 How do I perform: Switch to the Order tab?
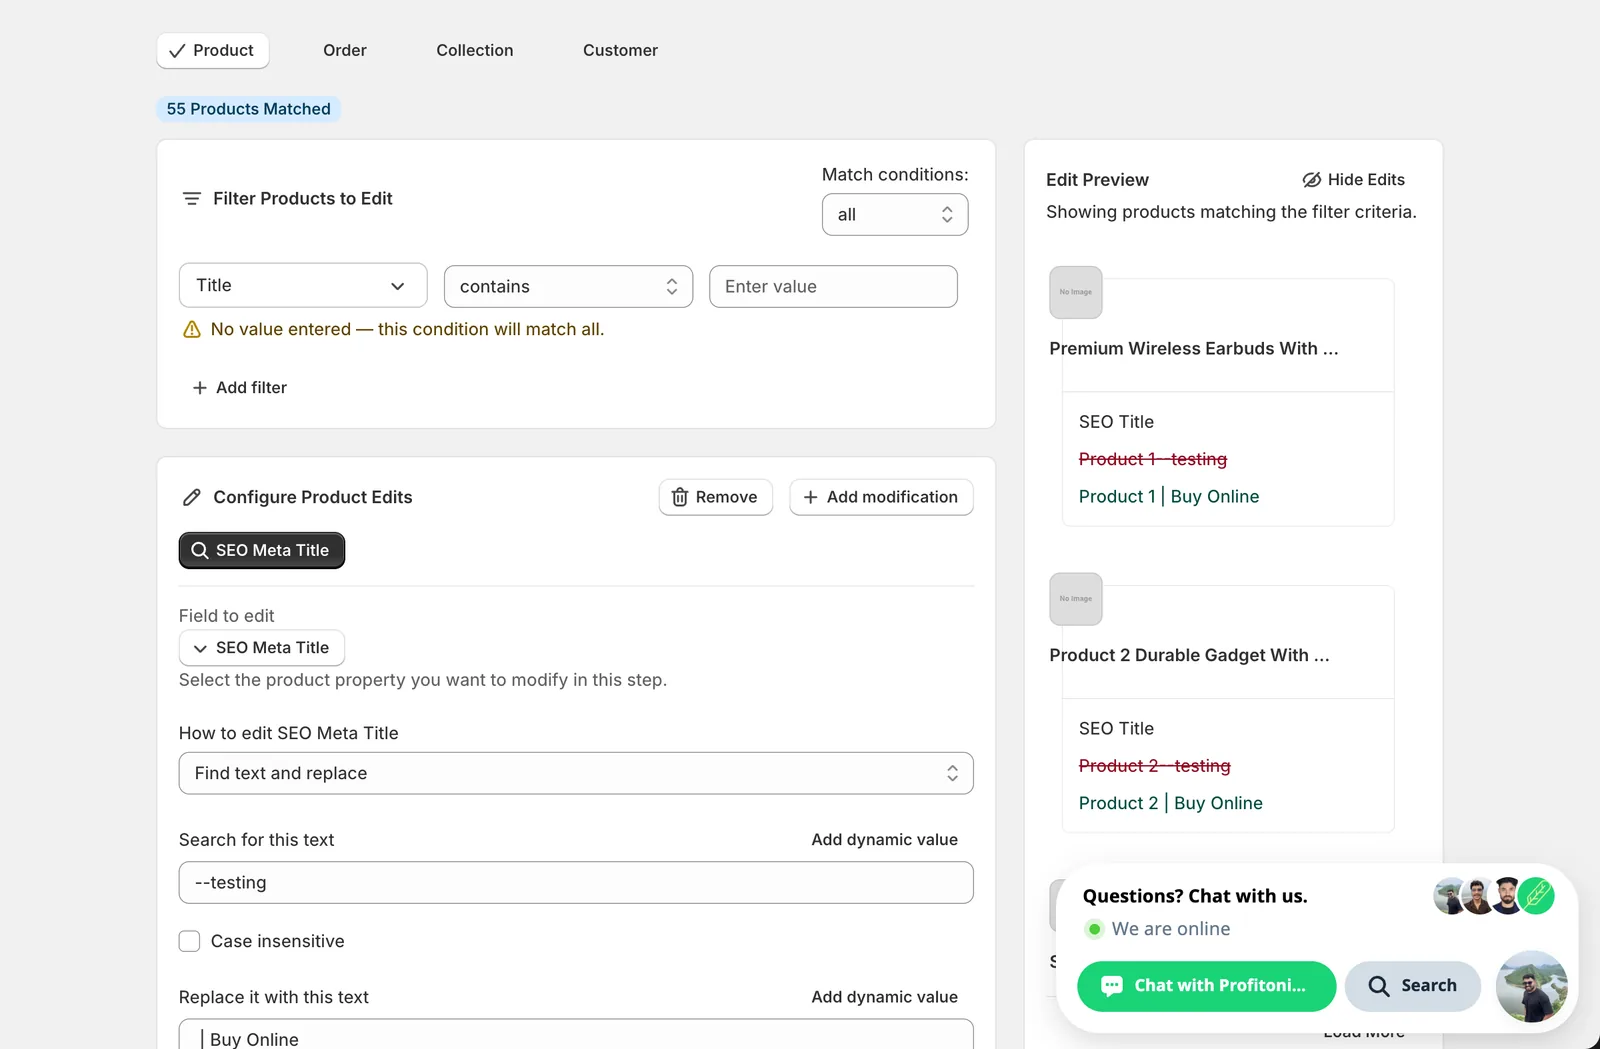(345, 50)
